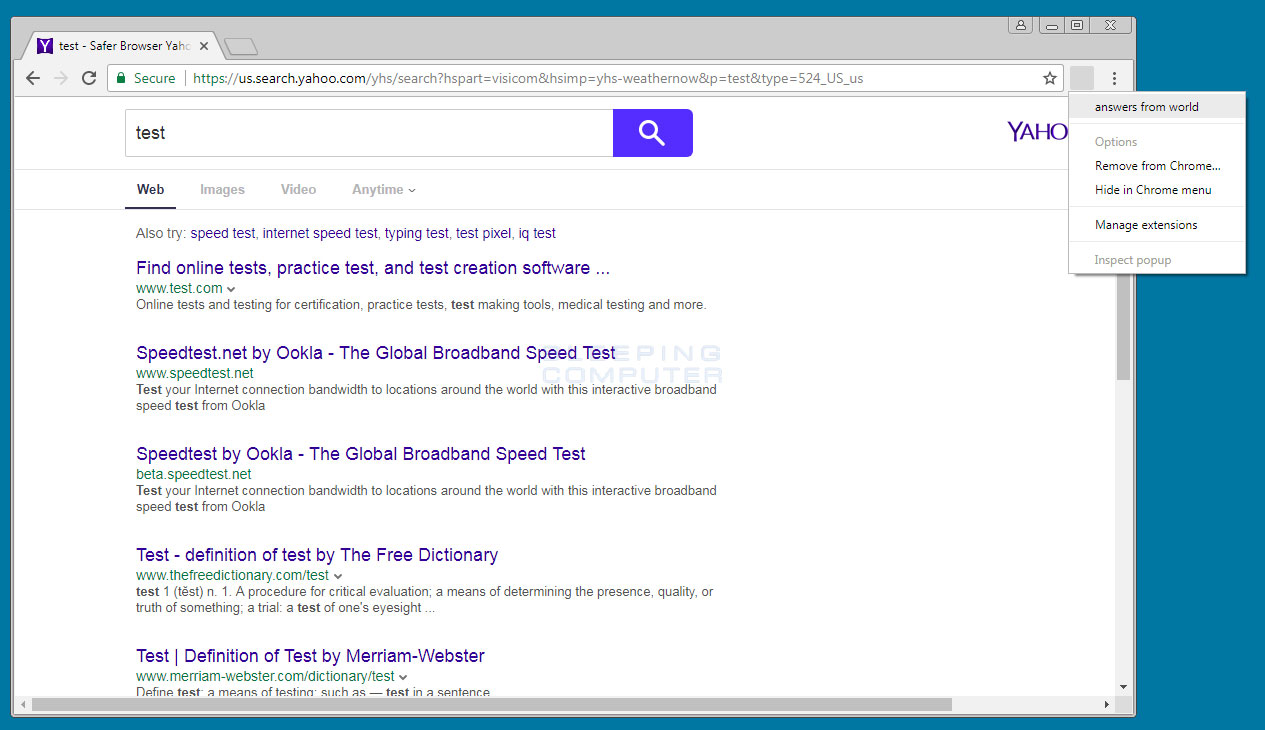Screen dimensions: 1265x730
Task: Click the extension icon beside the address bar
Action: 1081,77
